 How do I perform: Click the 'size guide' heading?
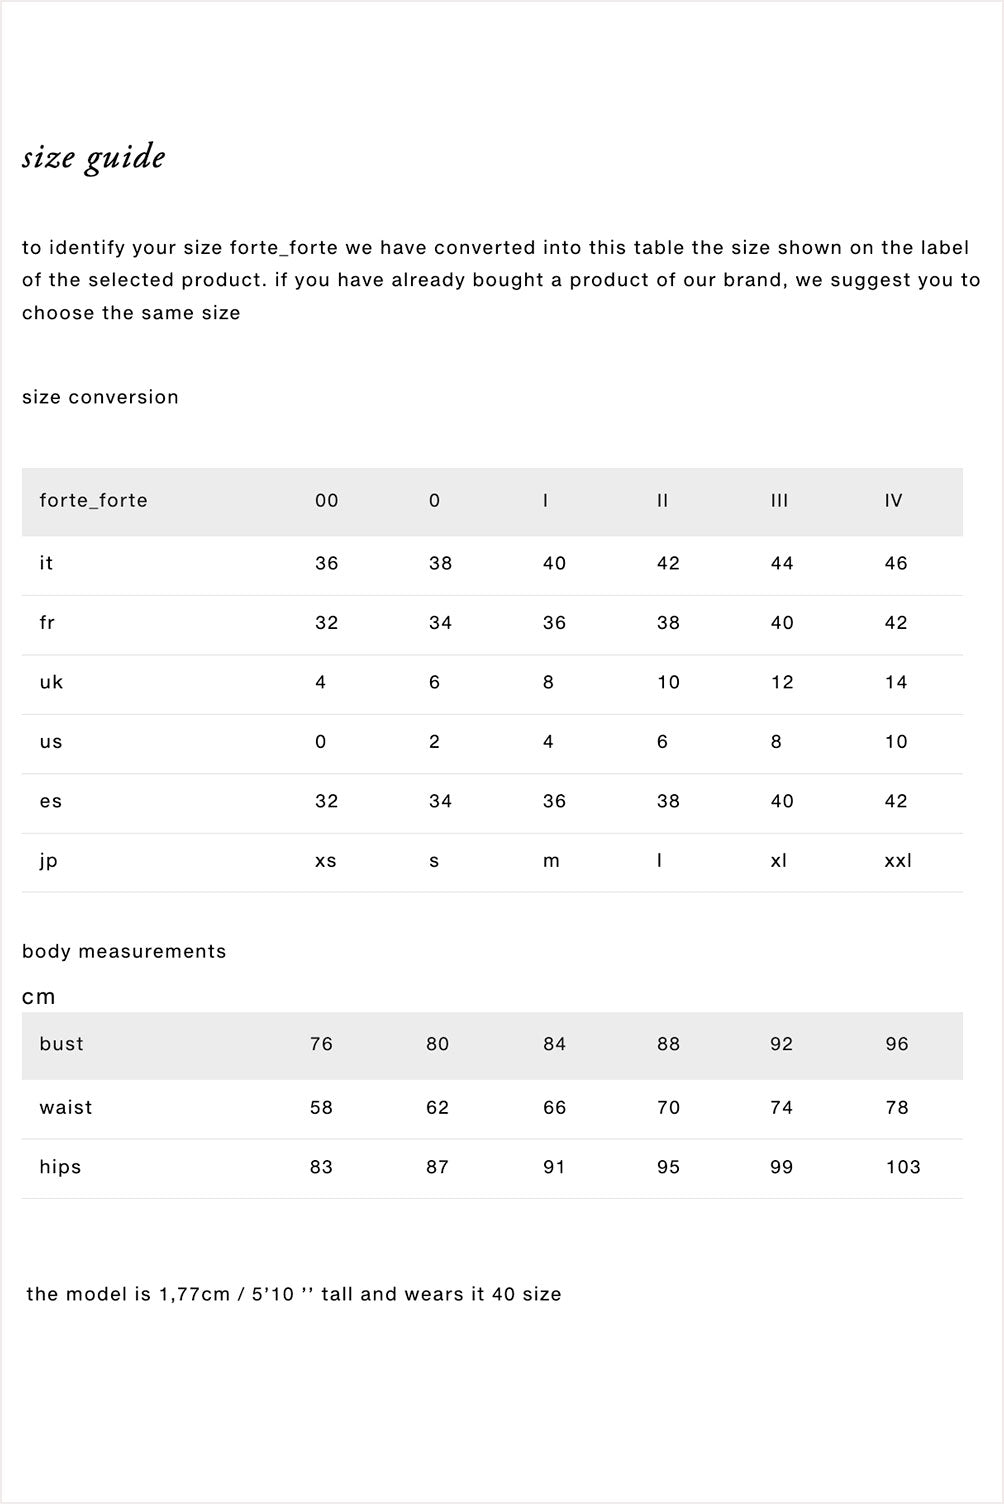point(94,157)
